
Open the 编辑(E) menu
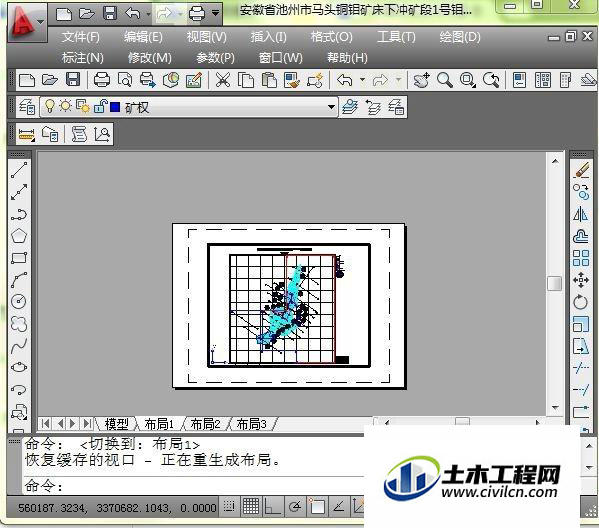[143, 37]
